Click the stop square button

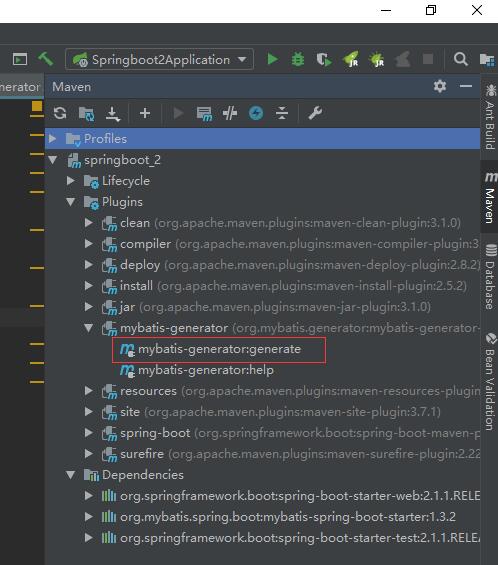428,59
